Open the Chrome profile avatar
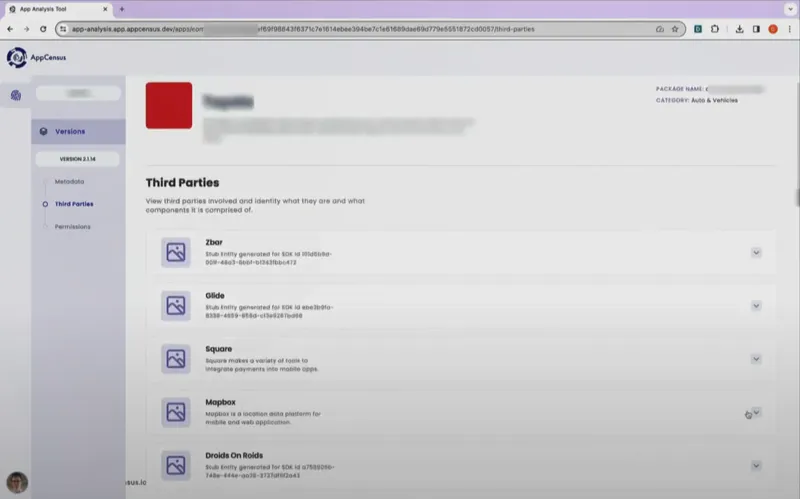The width and height of the screenshot is (800, 499). click(773, 29)
